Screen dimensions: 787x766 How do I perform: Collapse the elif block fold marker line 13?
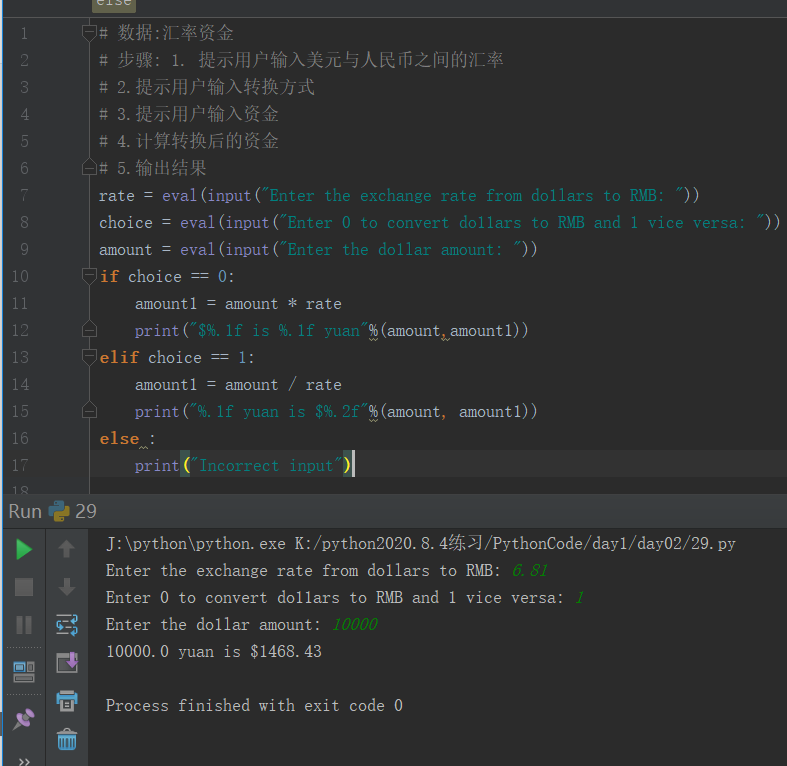tap(89, 357)
